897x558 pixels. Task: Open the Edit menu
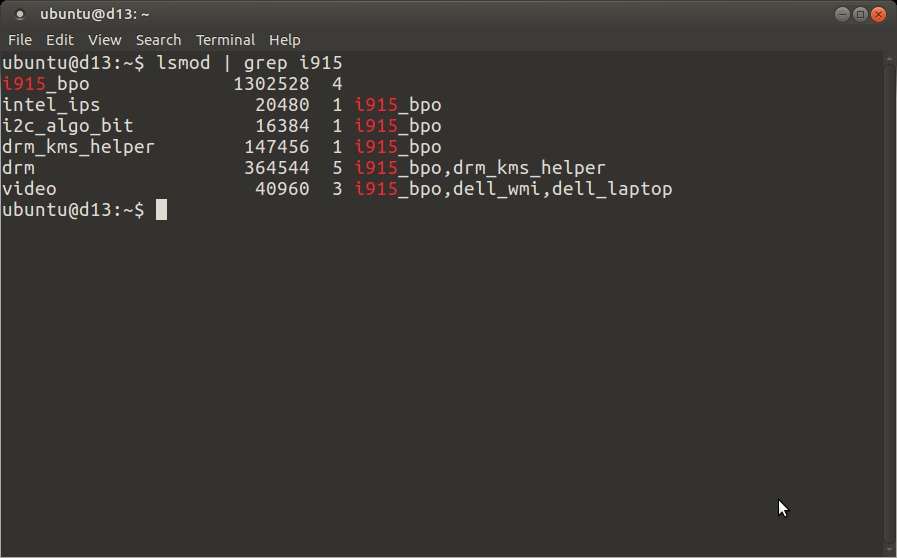pyautogui.click(x=59, y=40)
